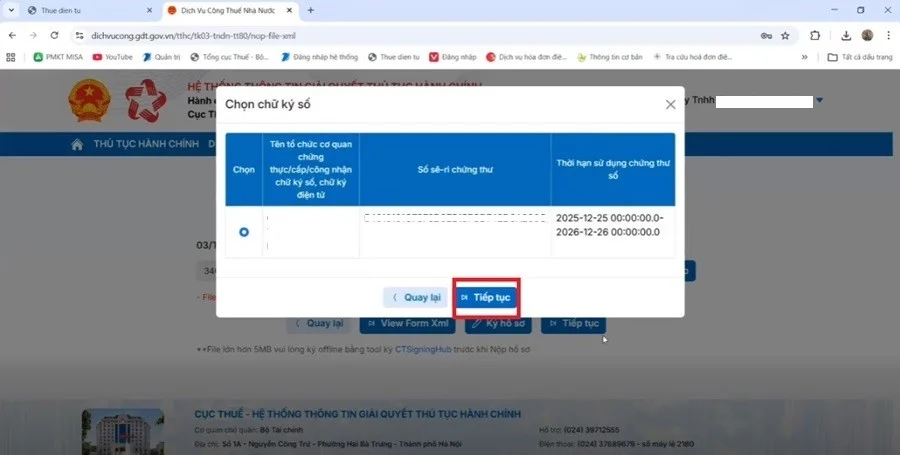Expand the company account dropdown arrow
Image resolution: width=900 pixels, height=455 pixels.
coord(820,101)
